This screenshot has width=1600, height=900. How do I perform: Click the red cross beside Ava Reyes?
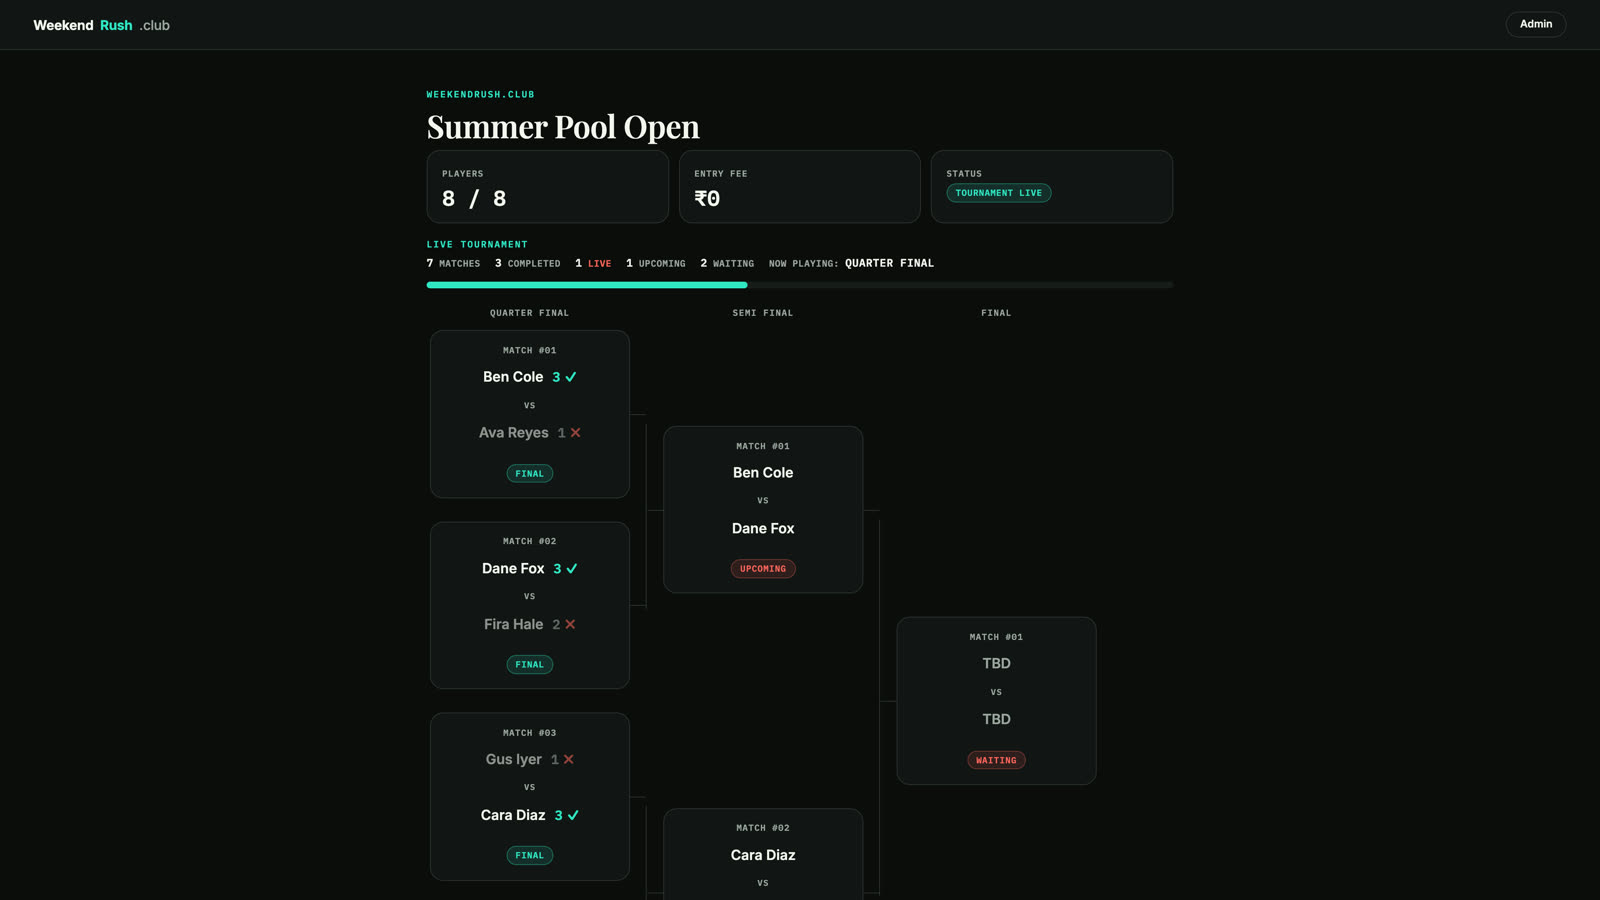[x=575, y=433]
